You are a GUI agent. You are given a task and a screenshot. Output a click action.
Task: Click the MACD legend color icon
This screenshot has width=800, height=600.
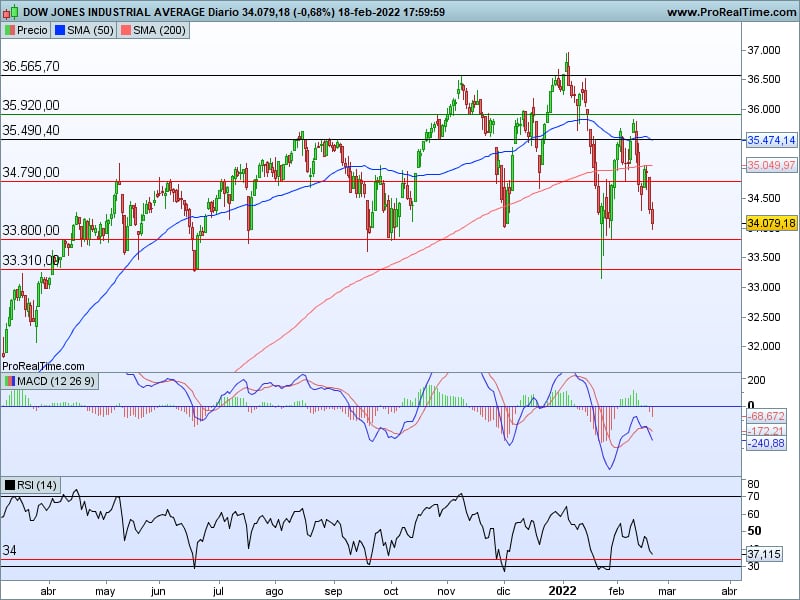10,381
